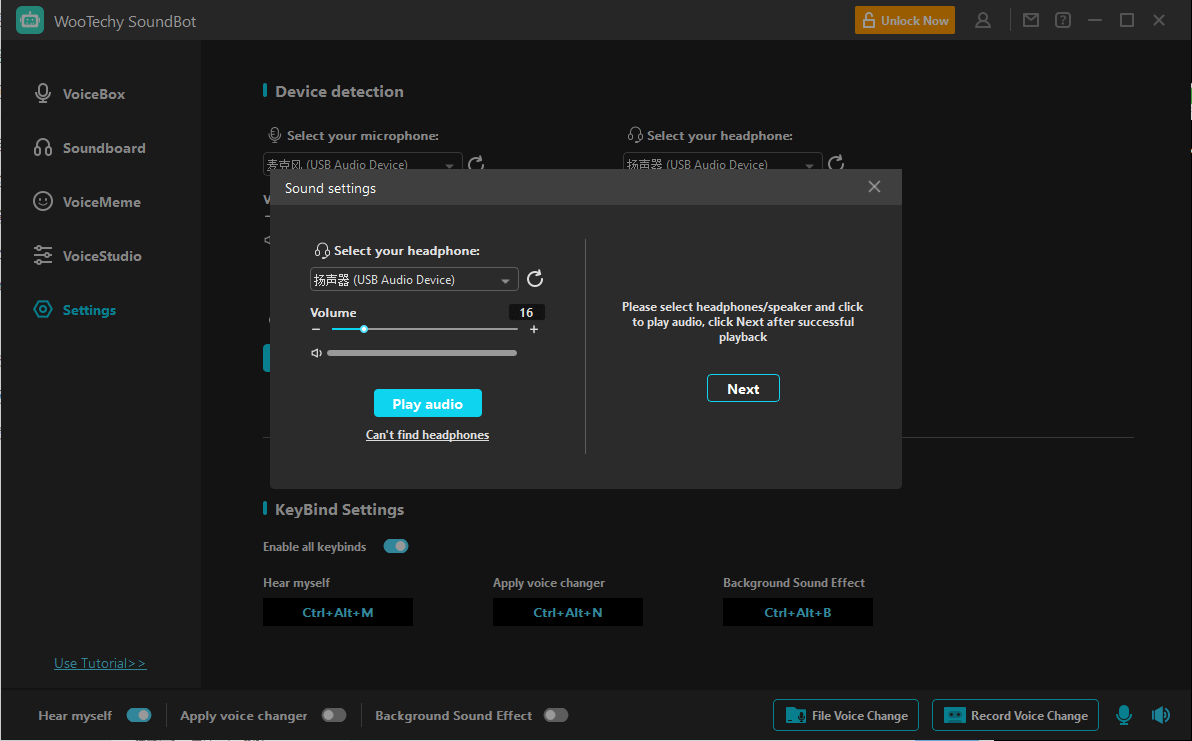Screen dimensions: 1192x741
Task: Click the refresh icon beside dialog headphone dropdown
Action: [x=535, y=279]
